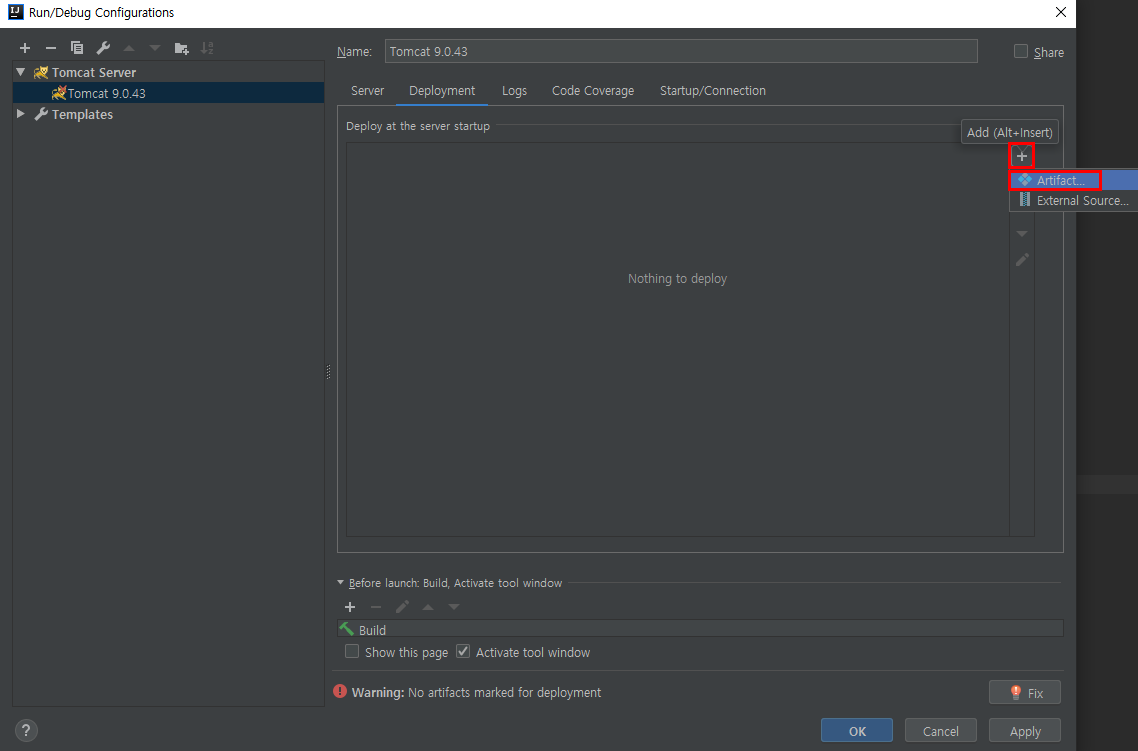Expand the Templates tree node
Viewport: 1138px width, 751px height.
pyautogui.click(x=21, y=114)
